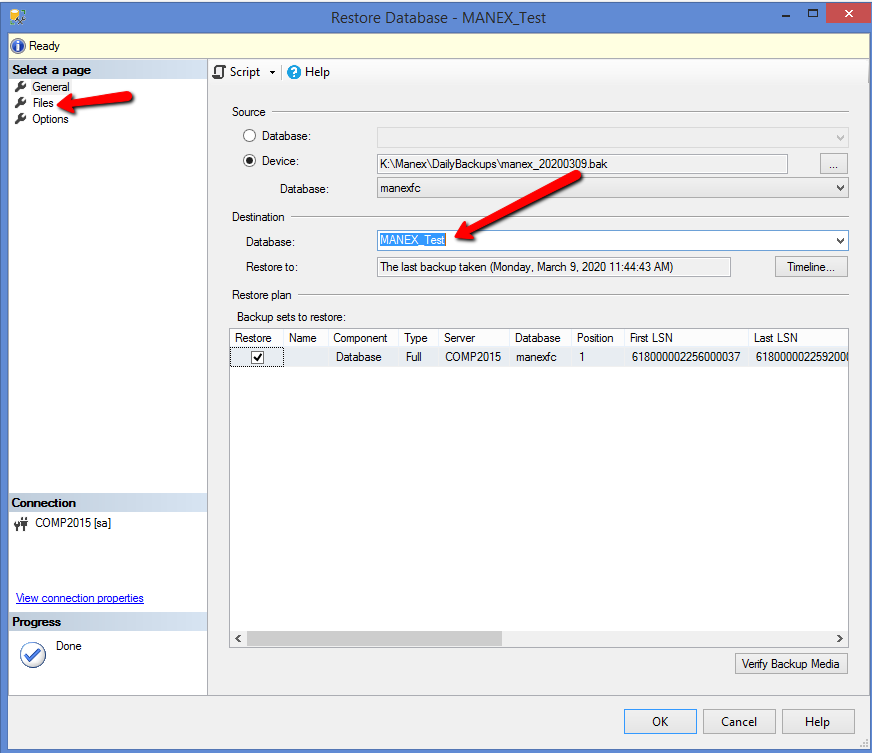Click Verify Backup Media button
The height and width of the screenshot is (753, 872).
tap(791, 664)
